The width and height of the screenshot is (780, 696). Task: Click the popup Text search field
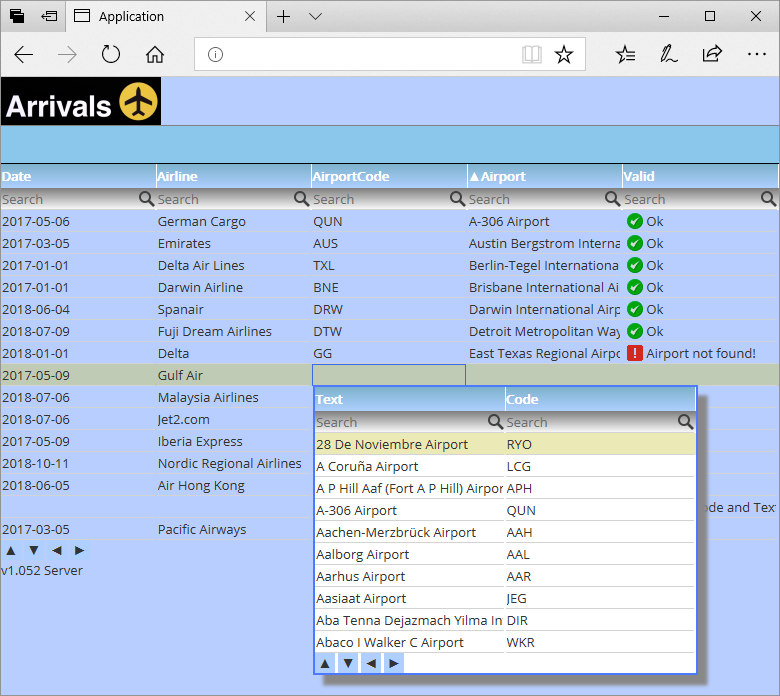pyautogui.click(x=401, y=422)
